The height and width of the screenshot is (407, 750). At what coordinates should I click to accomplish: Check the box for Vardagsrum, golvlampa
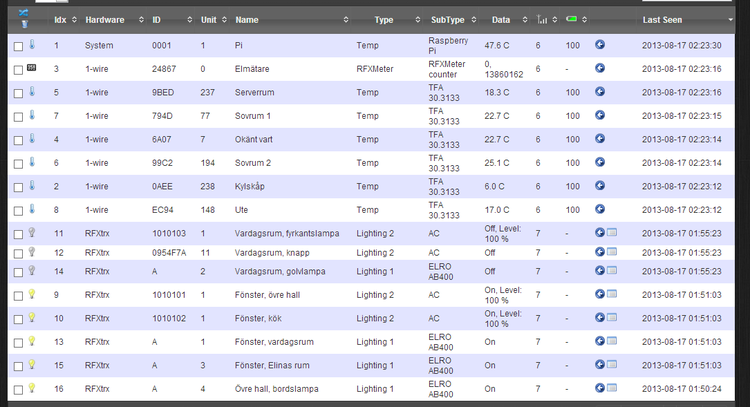tap(18, 271)
